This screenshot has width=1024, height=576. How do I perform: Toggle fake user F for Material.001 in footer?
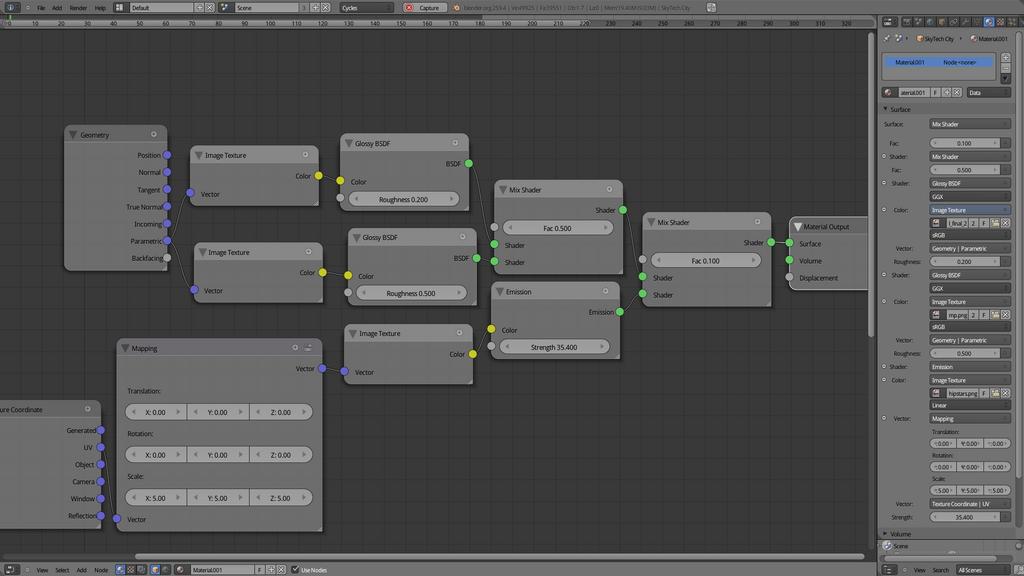click(x=259, y=569)
